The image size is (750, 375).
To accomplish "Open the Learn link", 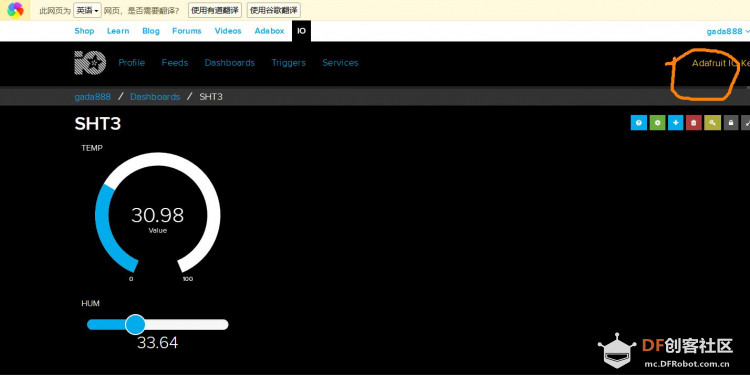I will point(118,31).
